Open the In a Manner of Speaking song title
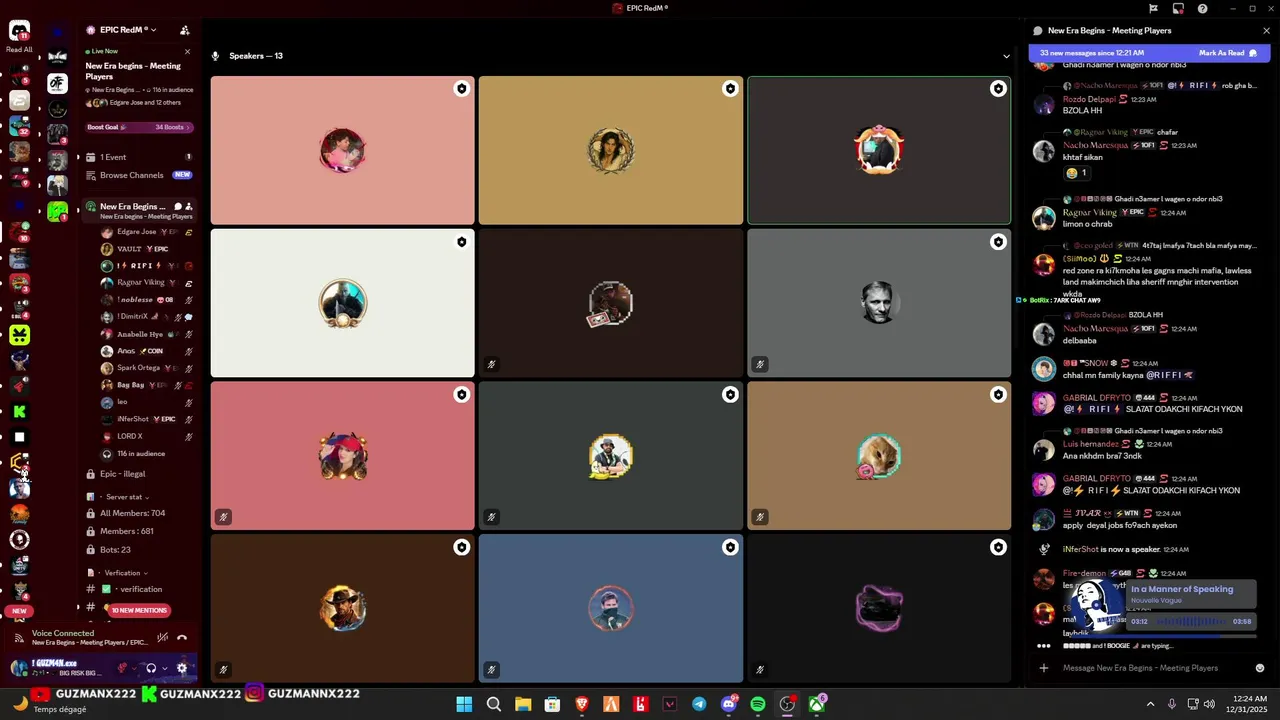Screen dimensions: 1280x720 (x=1181, y=590)
